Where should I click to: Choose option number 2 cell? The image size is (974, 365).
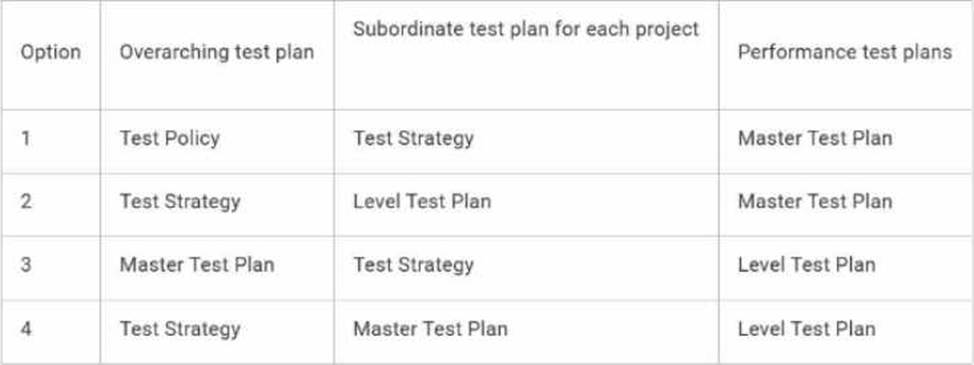coord(25,201)
